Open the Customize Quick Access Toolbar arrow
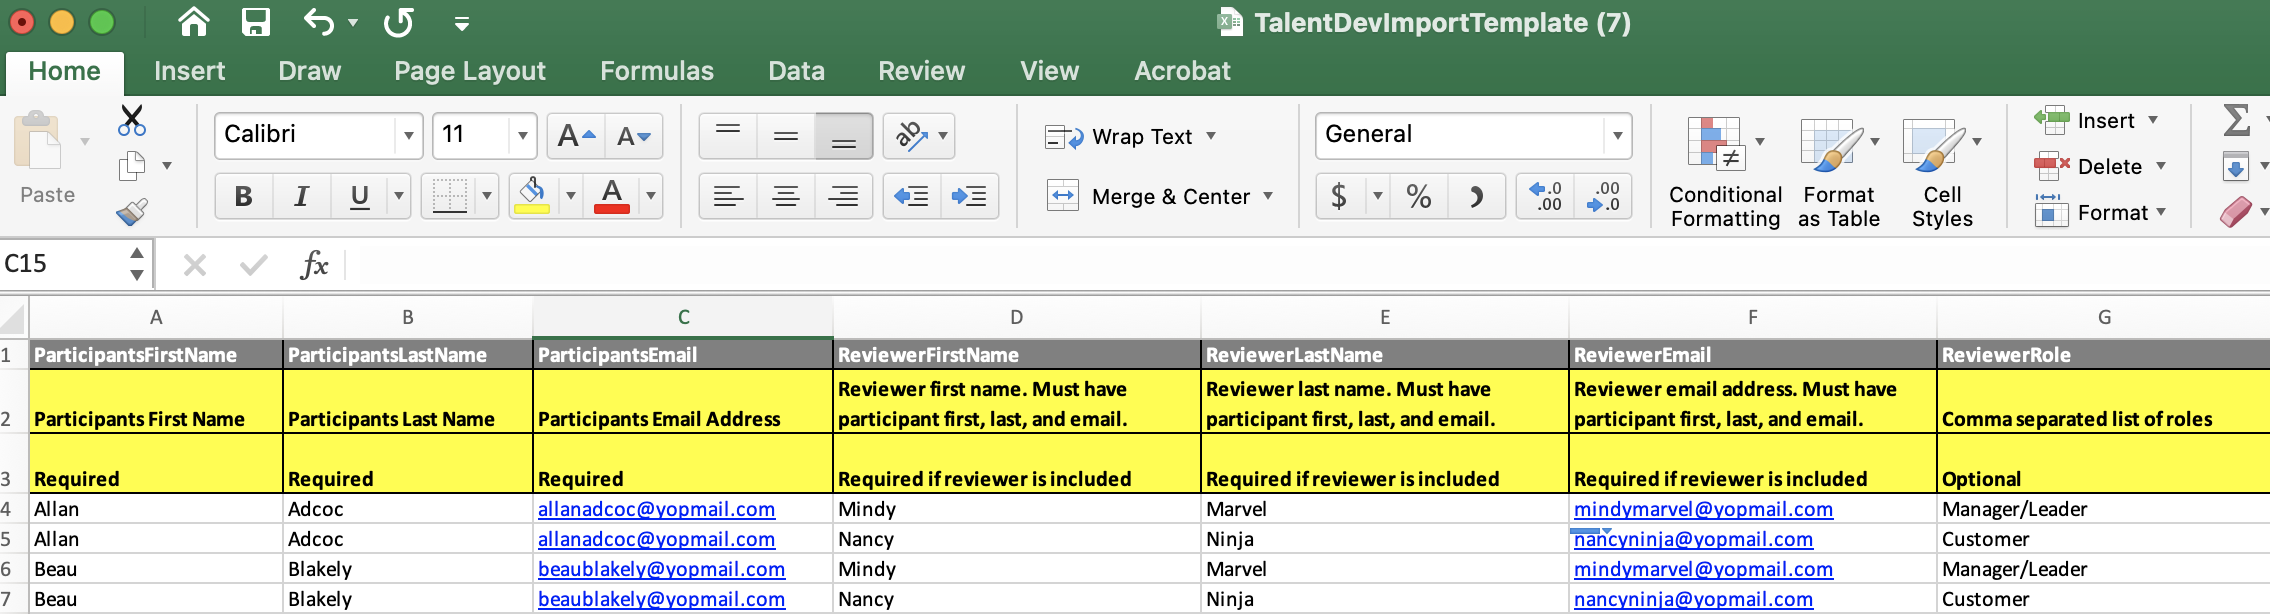Viewport: 2270px width, 614px height. click(x=462, y=23)
